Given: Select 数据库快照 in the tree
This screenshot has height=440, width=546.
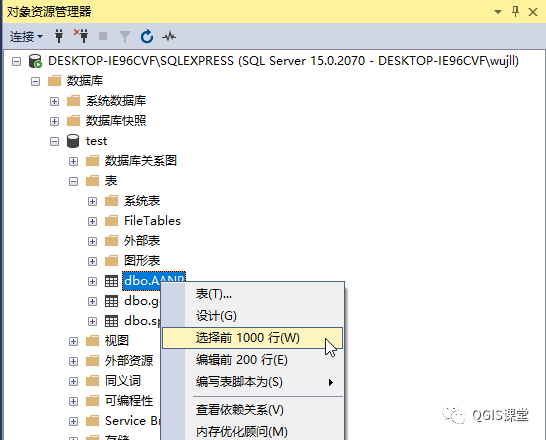Looking at the screenshot, I should coord(116,121).
